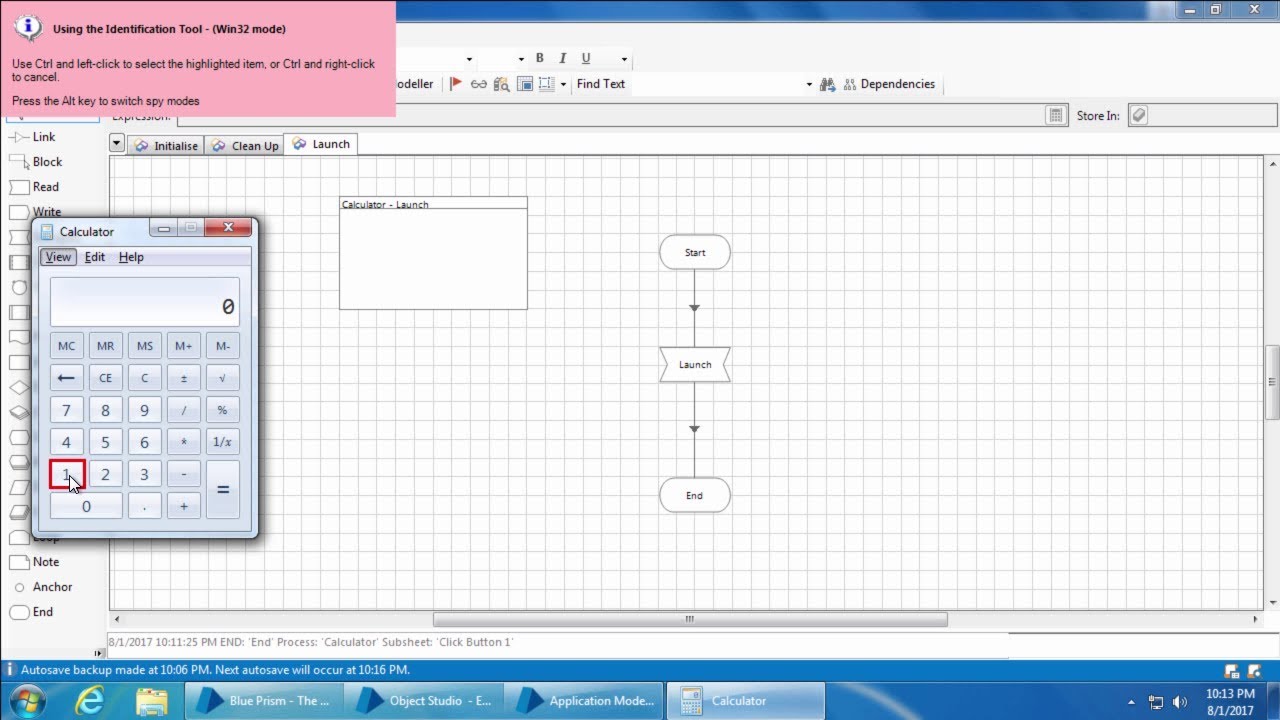Click the equals key on Calculator
The image size is (1280, 720).
(223, 489)
